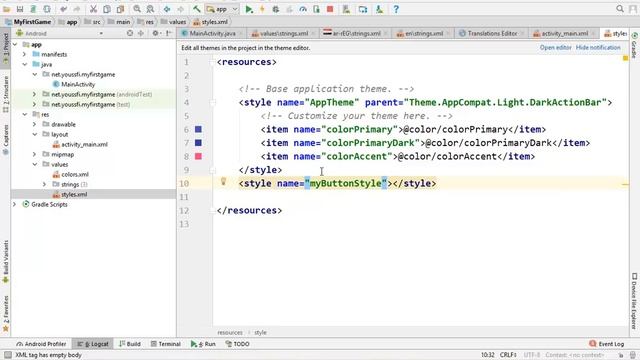Image resolution: width=640 pixels, height=360 pixels.
Task: Make project with the hammer icon
Action: click(x=197, y=9)
